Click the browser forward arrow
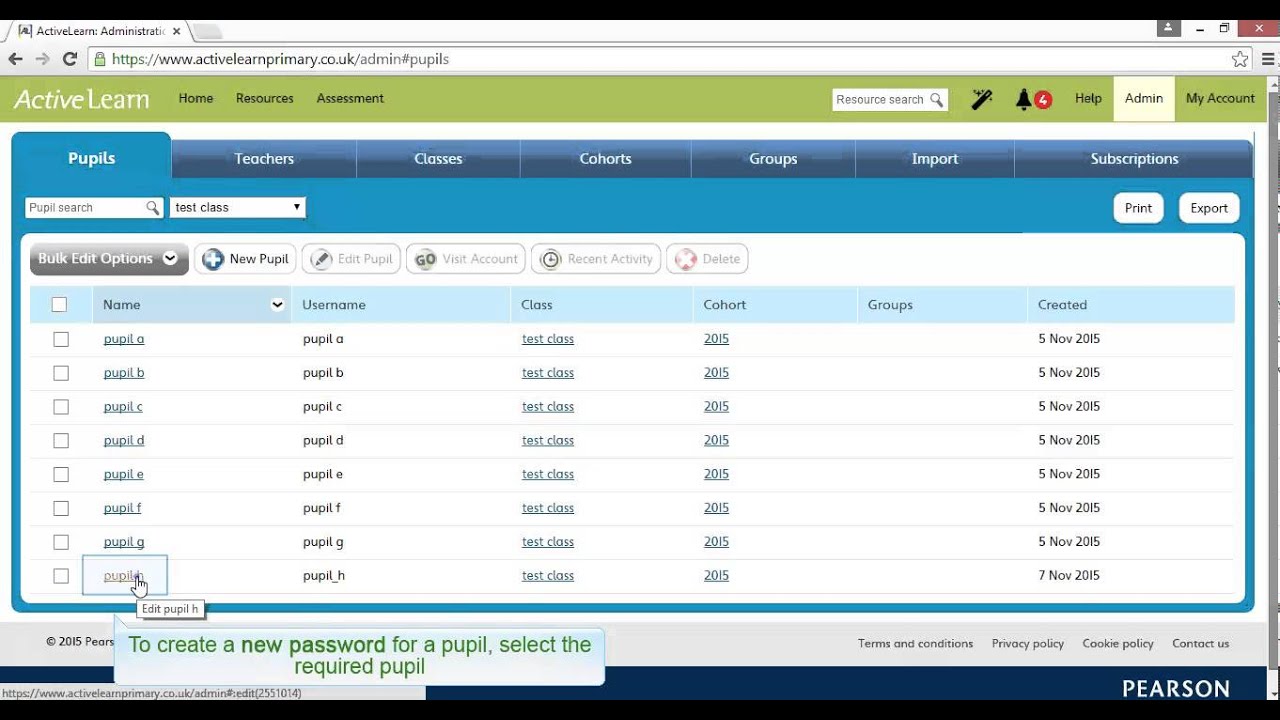This screenshot has width=1280, height=720. tap(43, 59)
